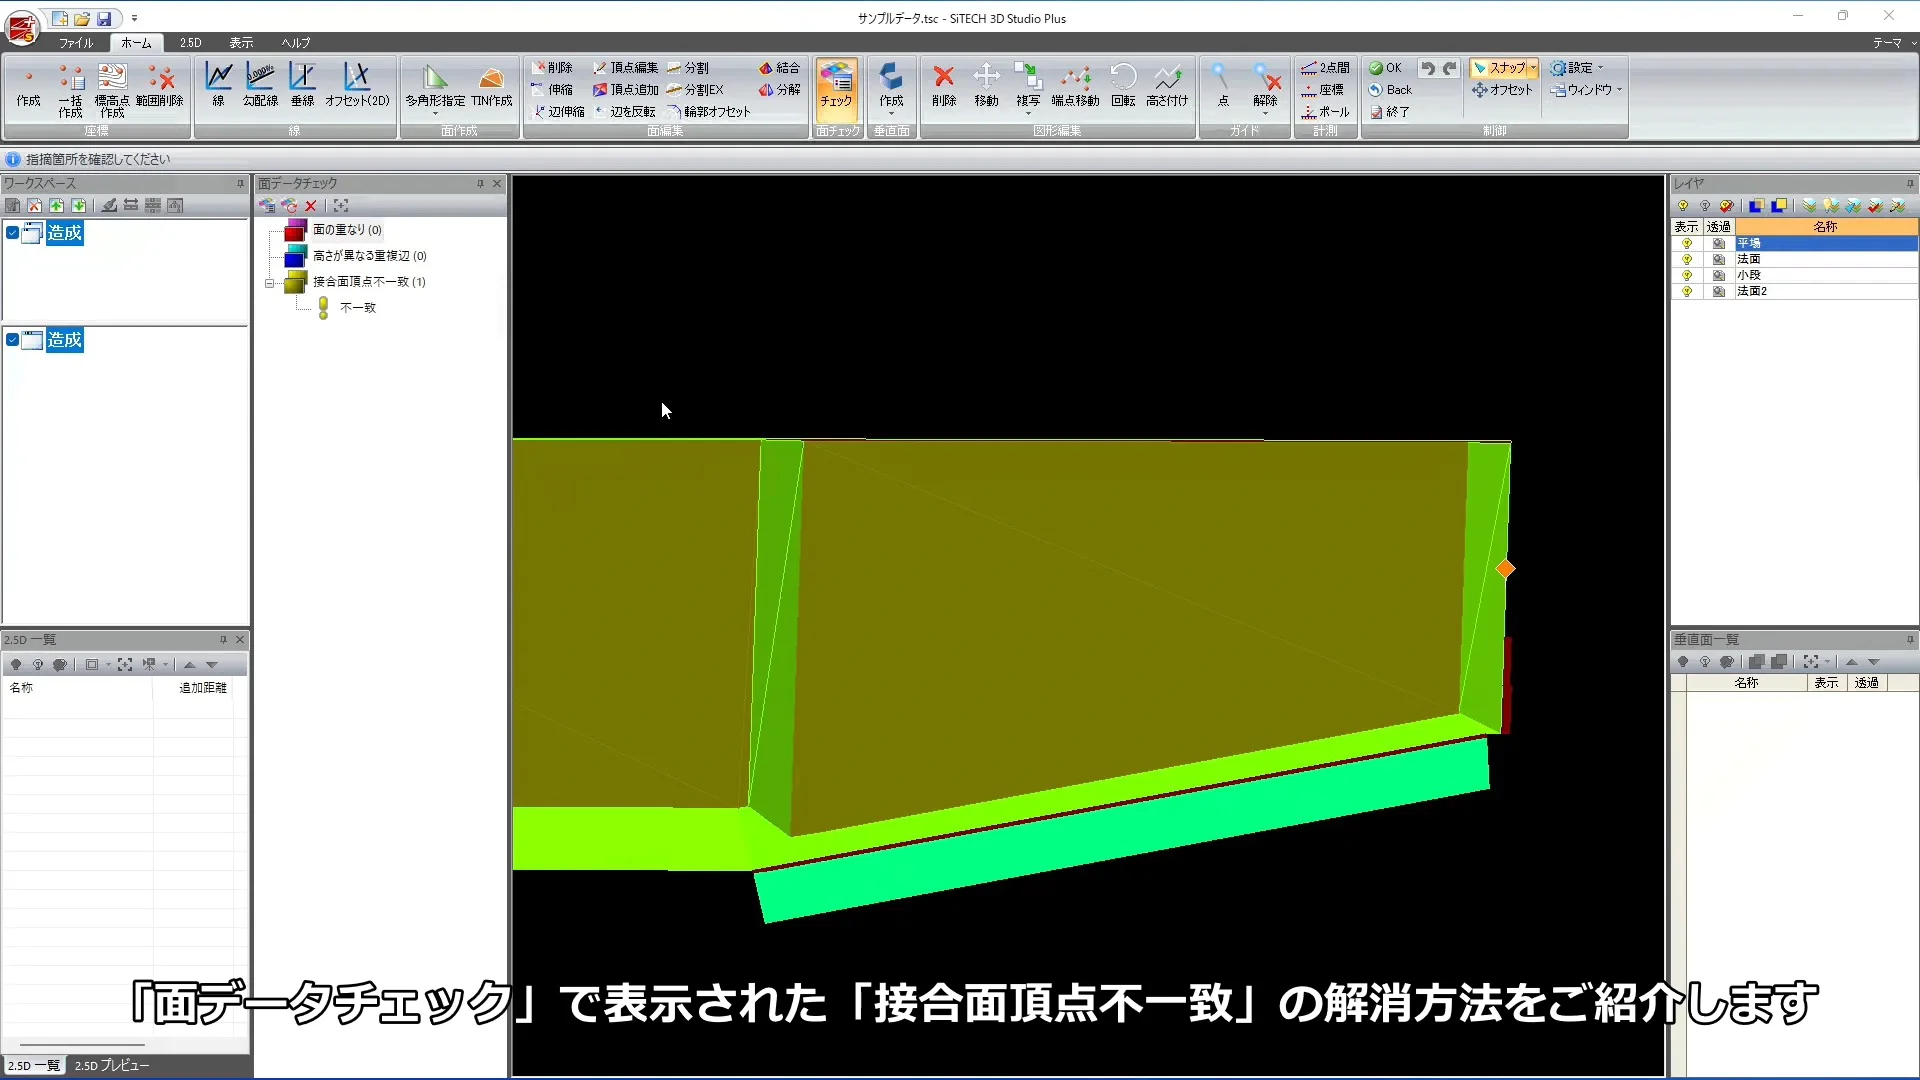Collapse the 接合面頂点不一致 tree node
The image size is (1920, 1080).
pos(270,282)
